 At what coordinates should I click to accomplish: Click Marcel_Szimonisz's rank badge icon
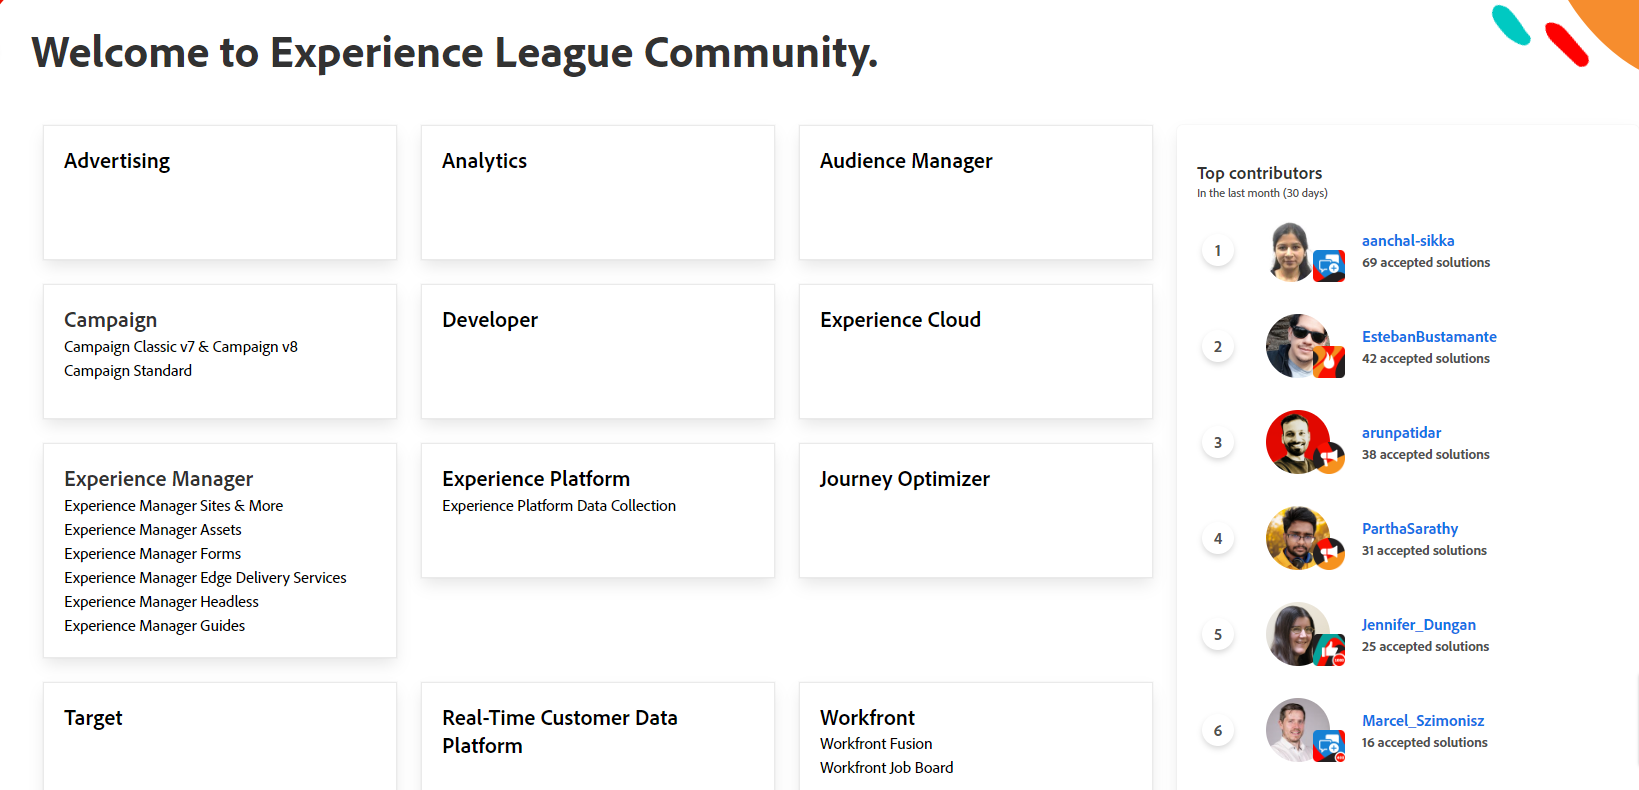tap(1329, 746)
